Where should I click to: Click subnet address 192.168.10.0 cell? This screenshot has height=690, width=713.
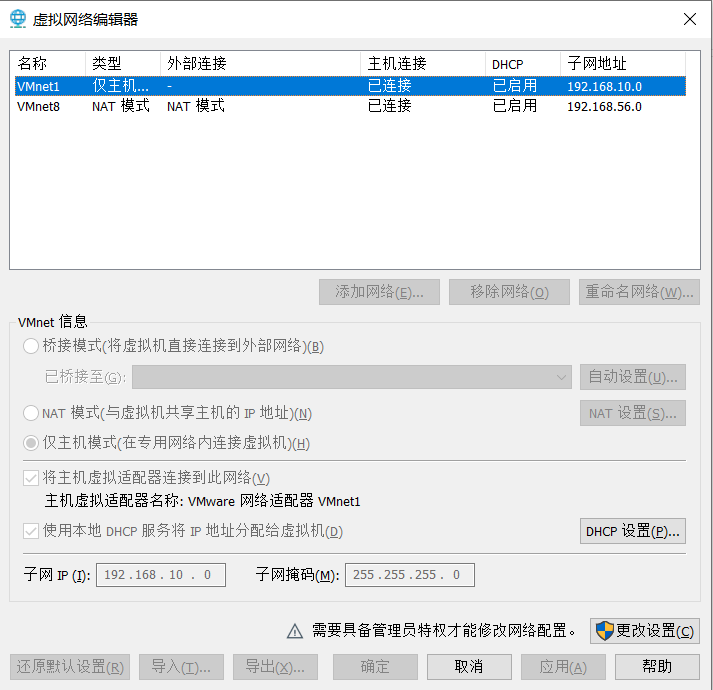[604, 86]
